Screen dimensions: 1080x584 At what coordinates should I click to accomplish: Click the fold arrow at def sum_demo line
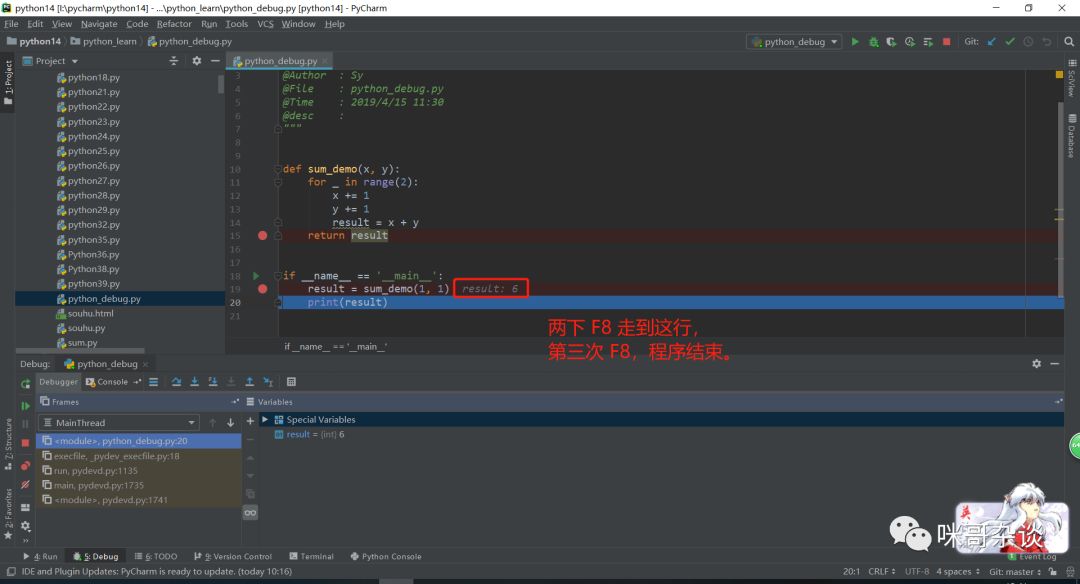[x=278, y=169]
